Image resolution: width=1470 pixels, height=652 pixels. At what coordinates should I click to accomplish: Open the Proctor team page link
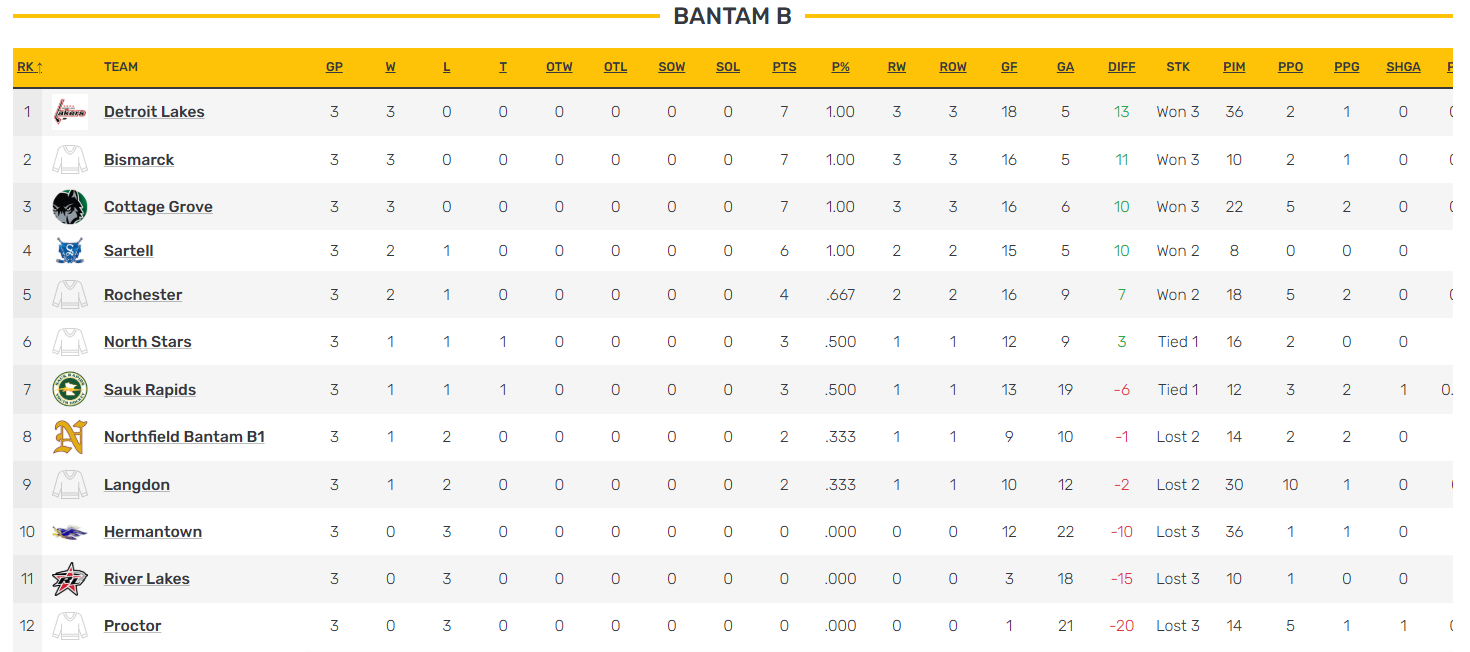point(132,626)
